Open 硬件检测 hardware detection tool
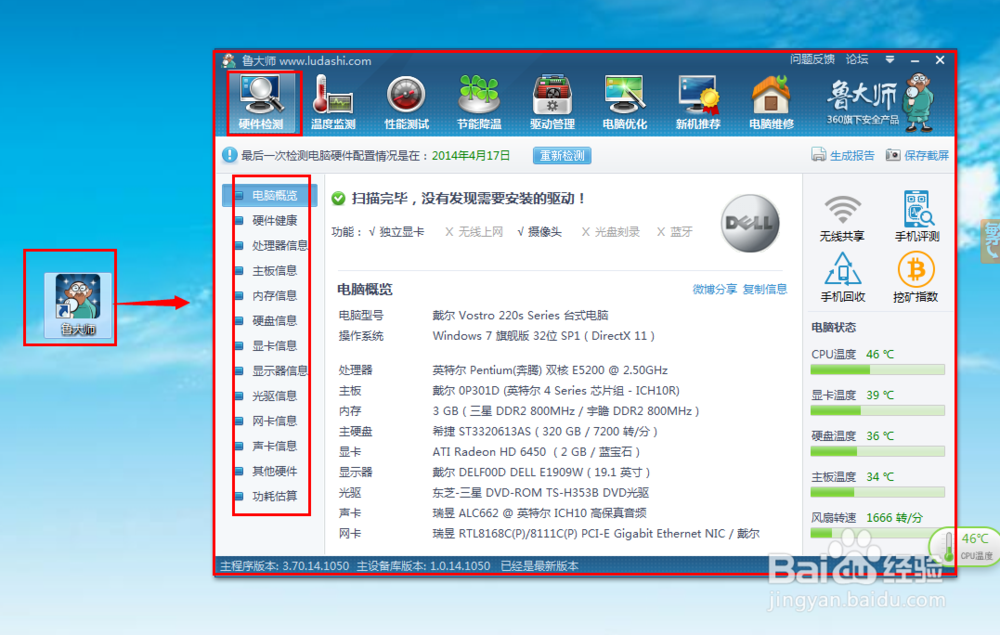Screen dimensions: 1000x635 [x=261, y=102]
